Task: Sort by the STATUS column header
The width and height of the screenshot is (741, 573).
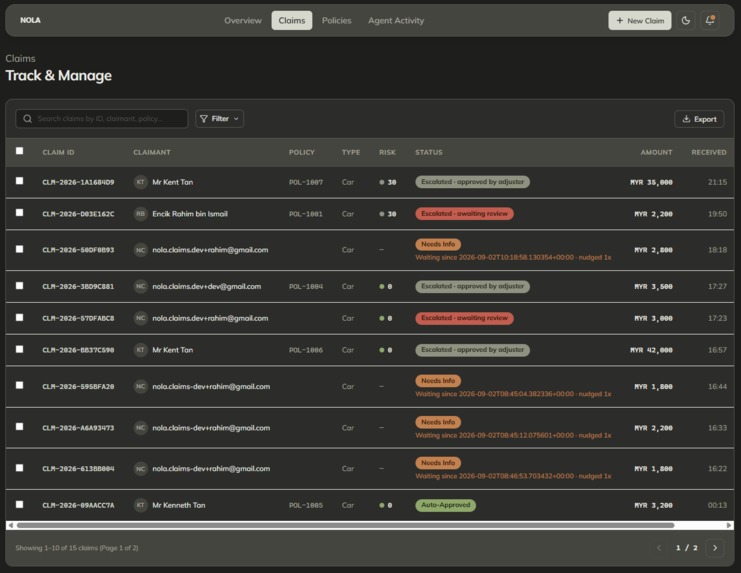Action: pyautogui.click(x=429, y=152)
